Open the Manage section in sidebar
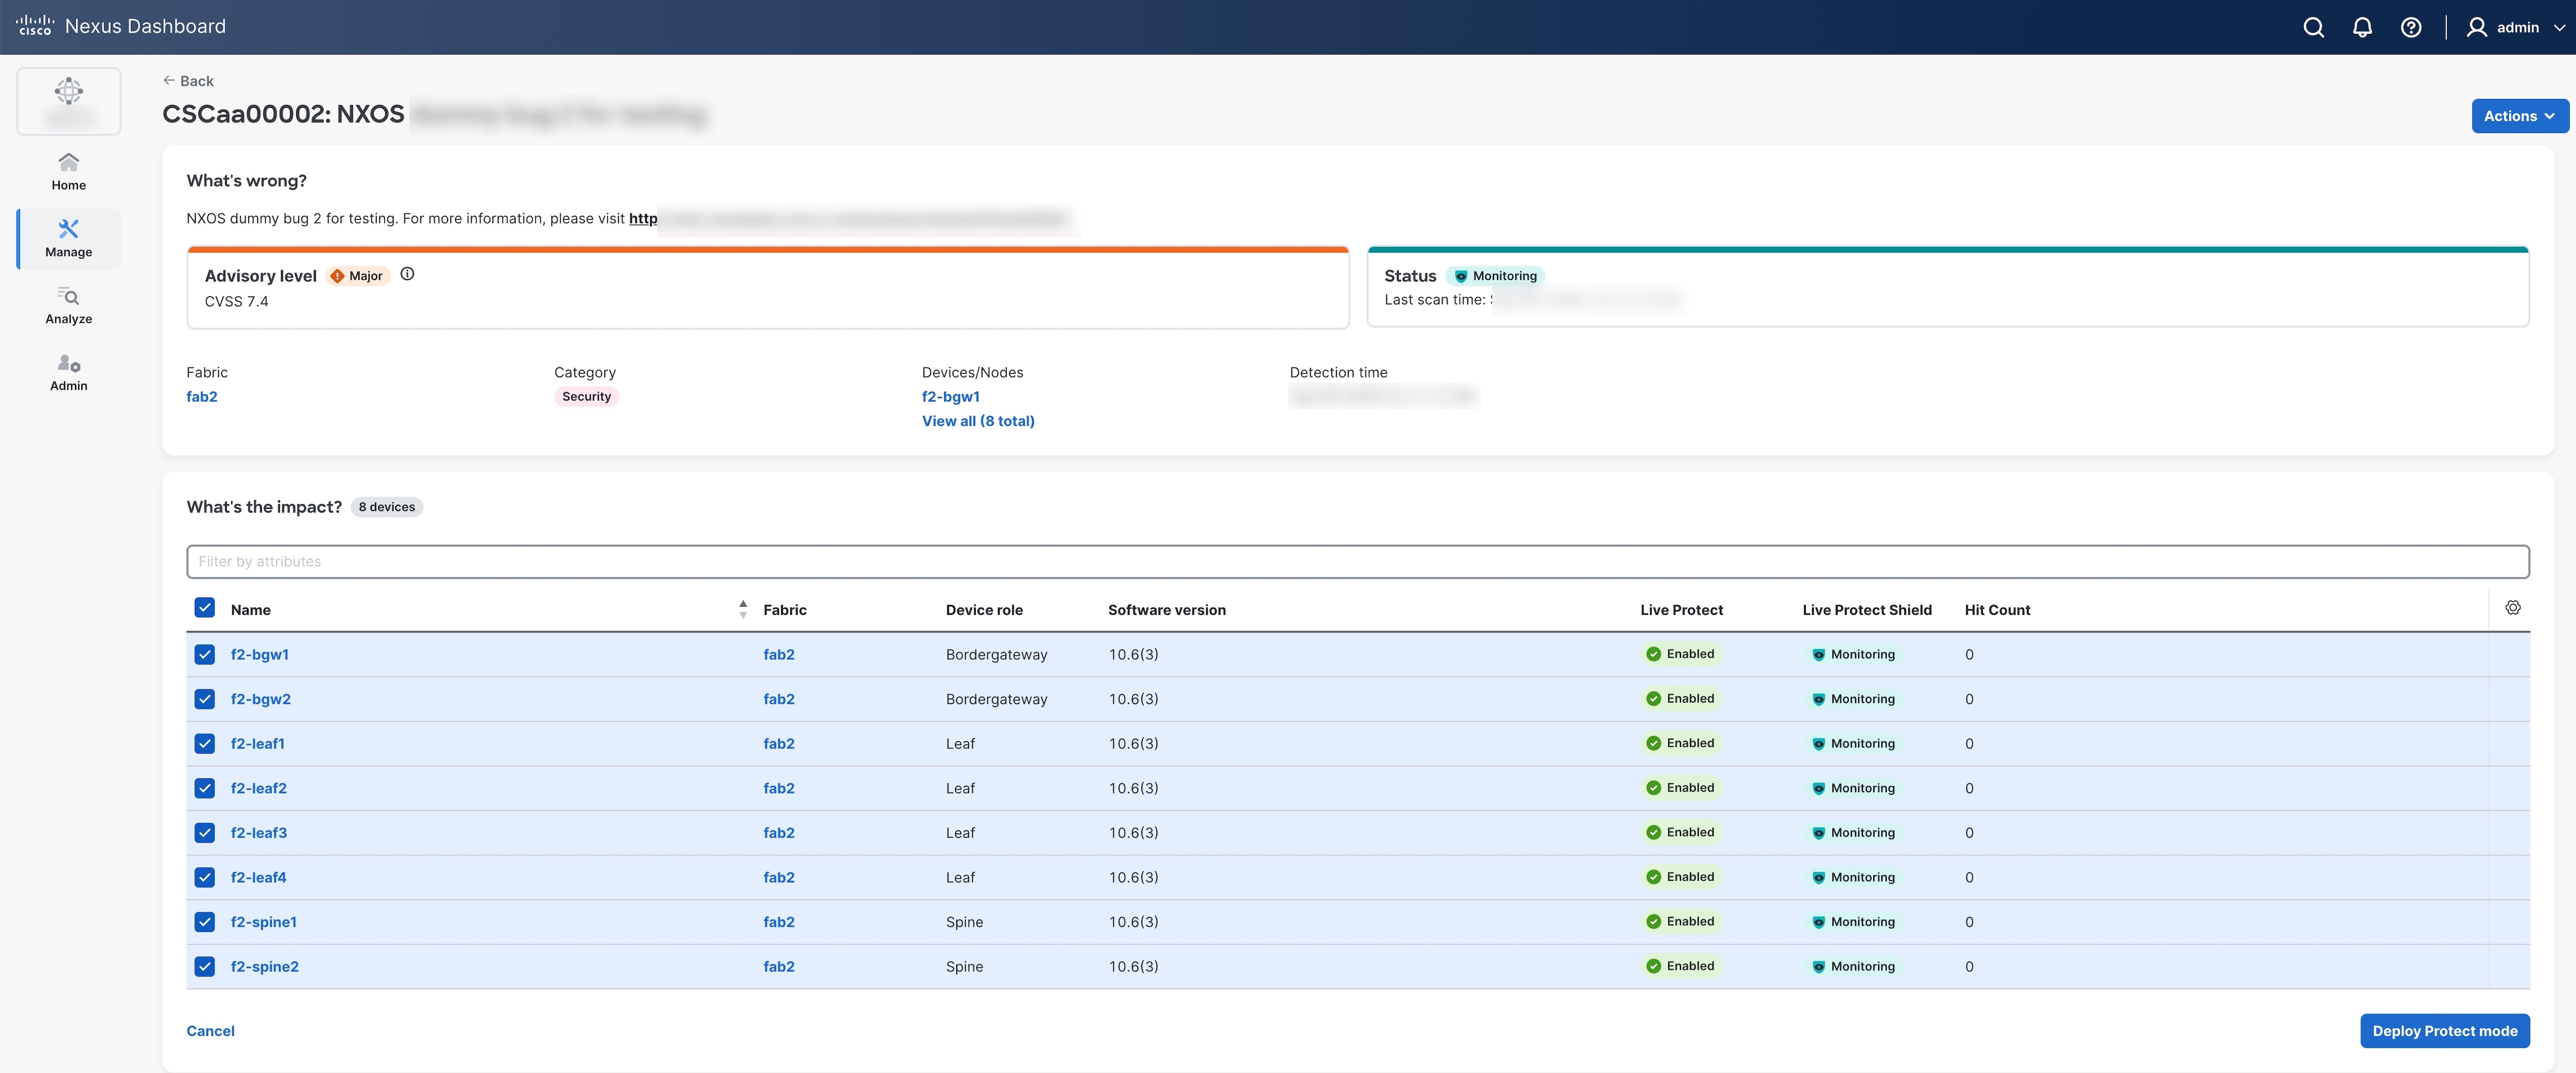Screen dimensions: 2576x1073 tap(69, 238)
